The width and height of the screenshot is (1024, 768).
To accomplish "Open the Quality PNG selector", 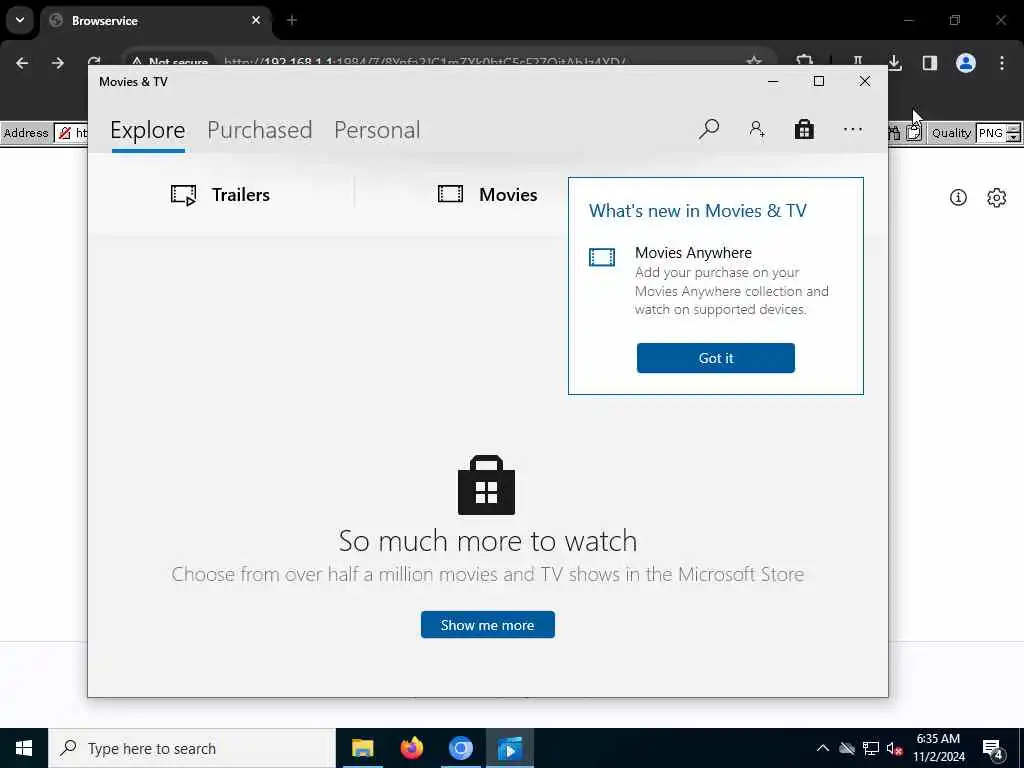I will point(999,133).
